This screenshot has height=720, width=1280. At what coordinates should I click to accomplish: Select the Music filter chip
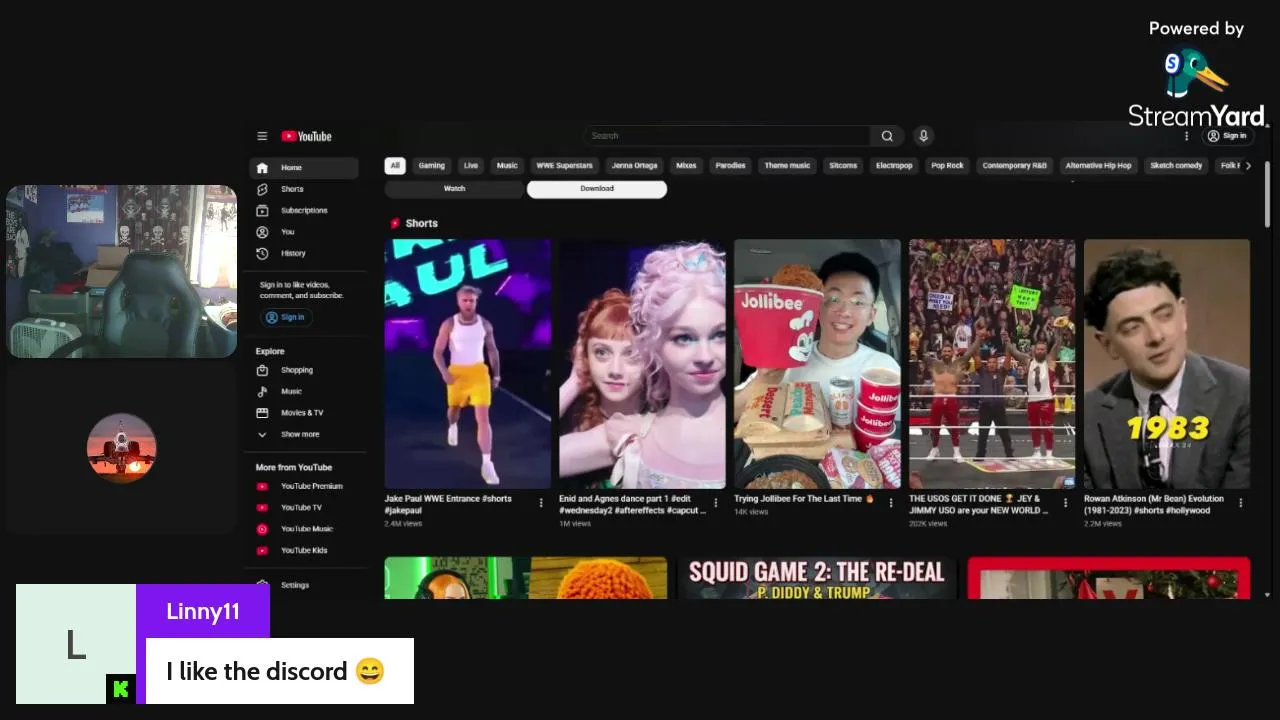click(x=507, y=166)
